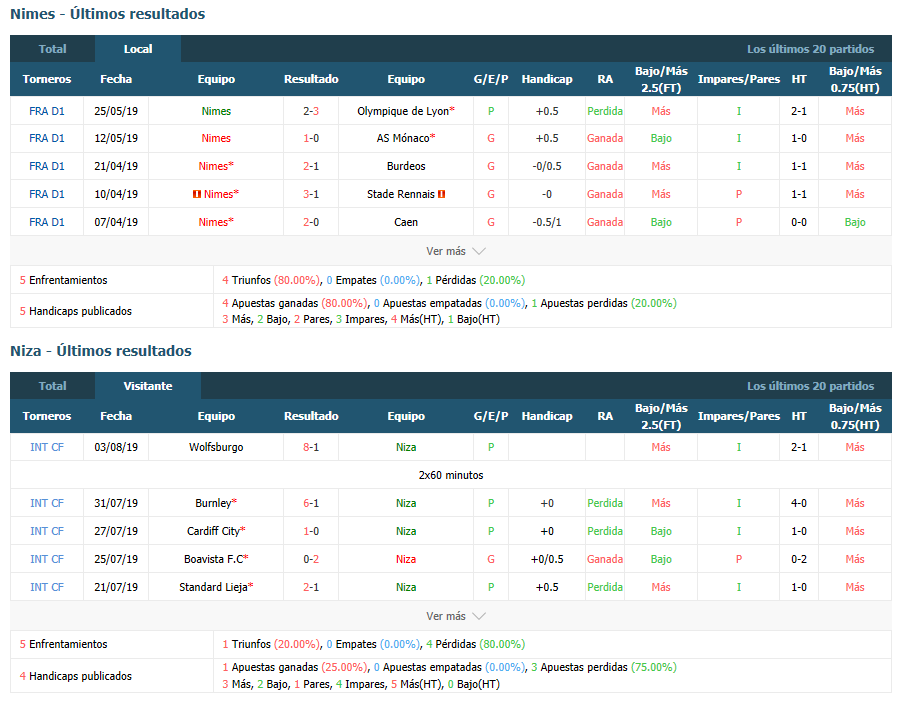
Task: Click the 0-2 result for Boavista
Action: pos(311,559)
